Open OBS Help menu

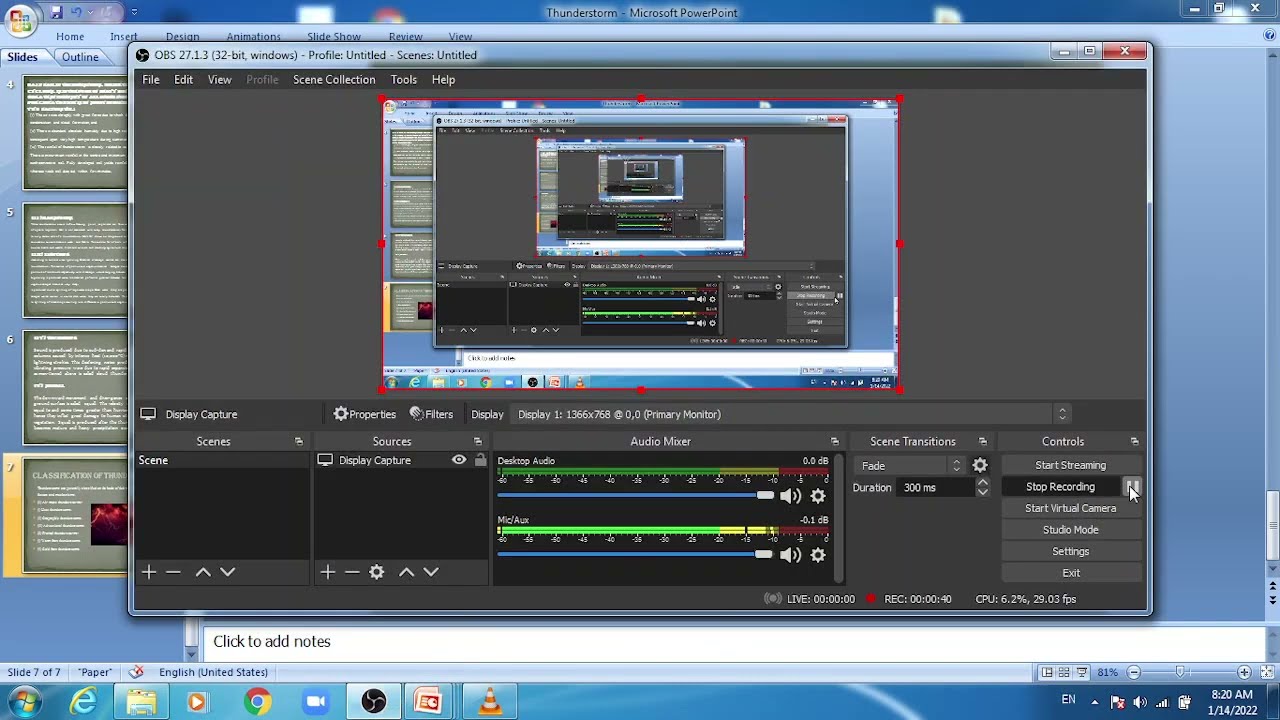click(x=443, y=80)
